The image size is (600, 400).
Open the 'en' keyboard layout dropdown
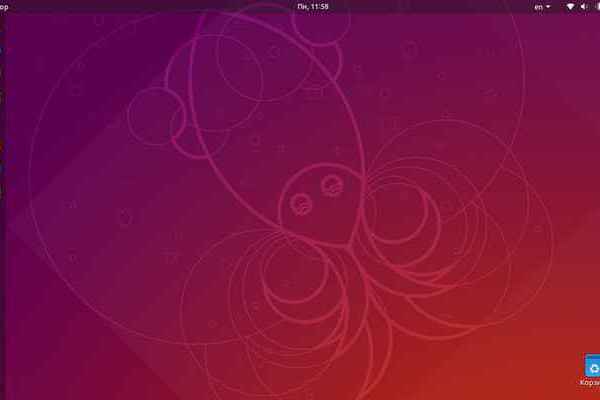pos(542,7)
